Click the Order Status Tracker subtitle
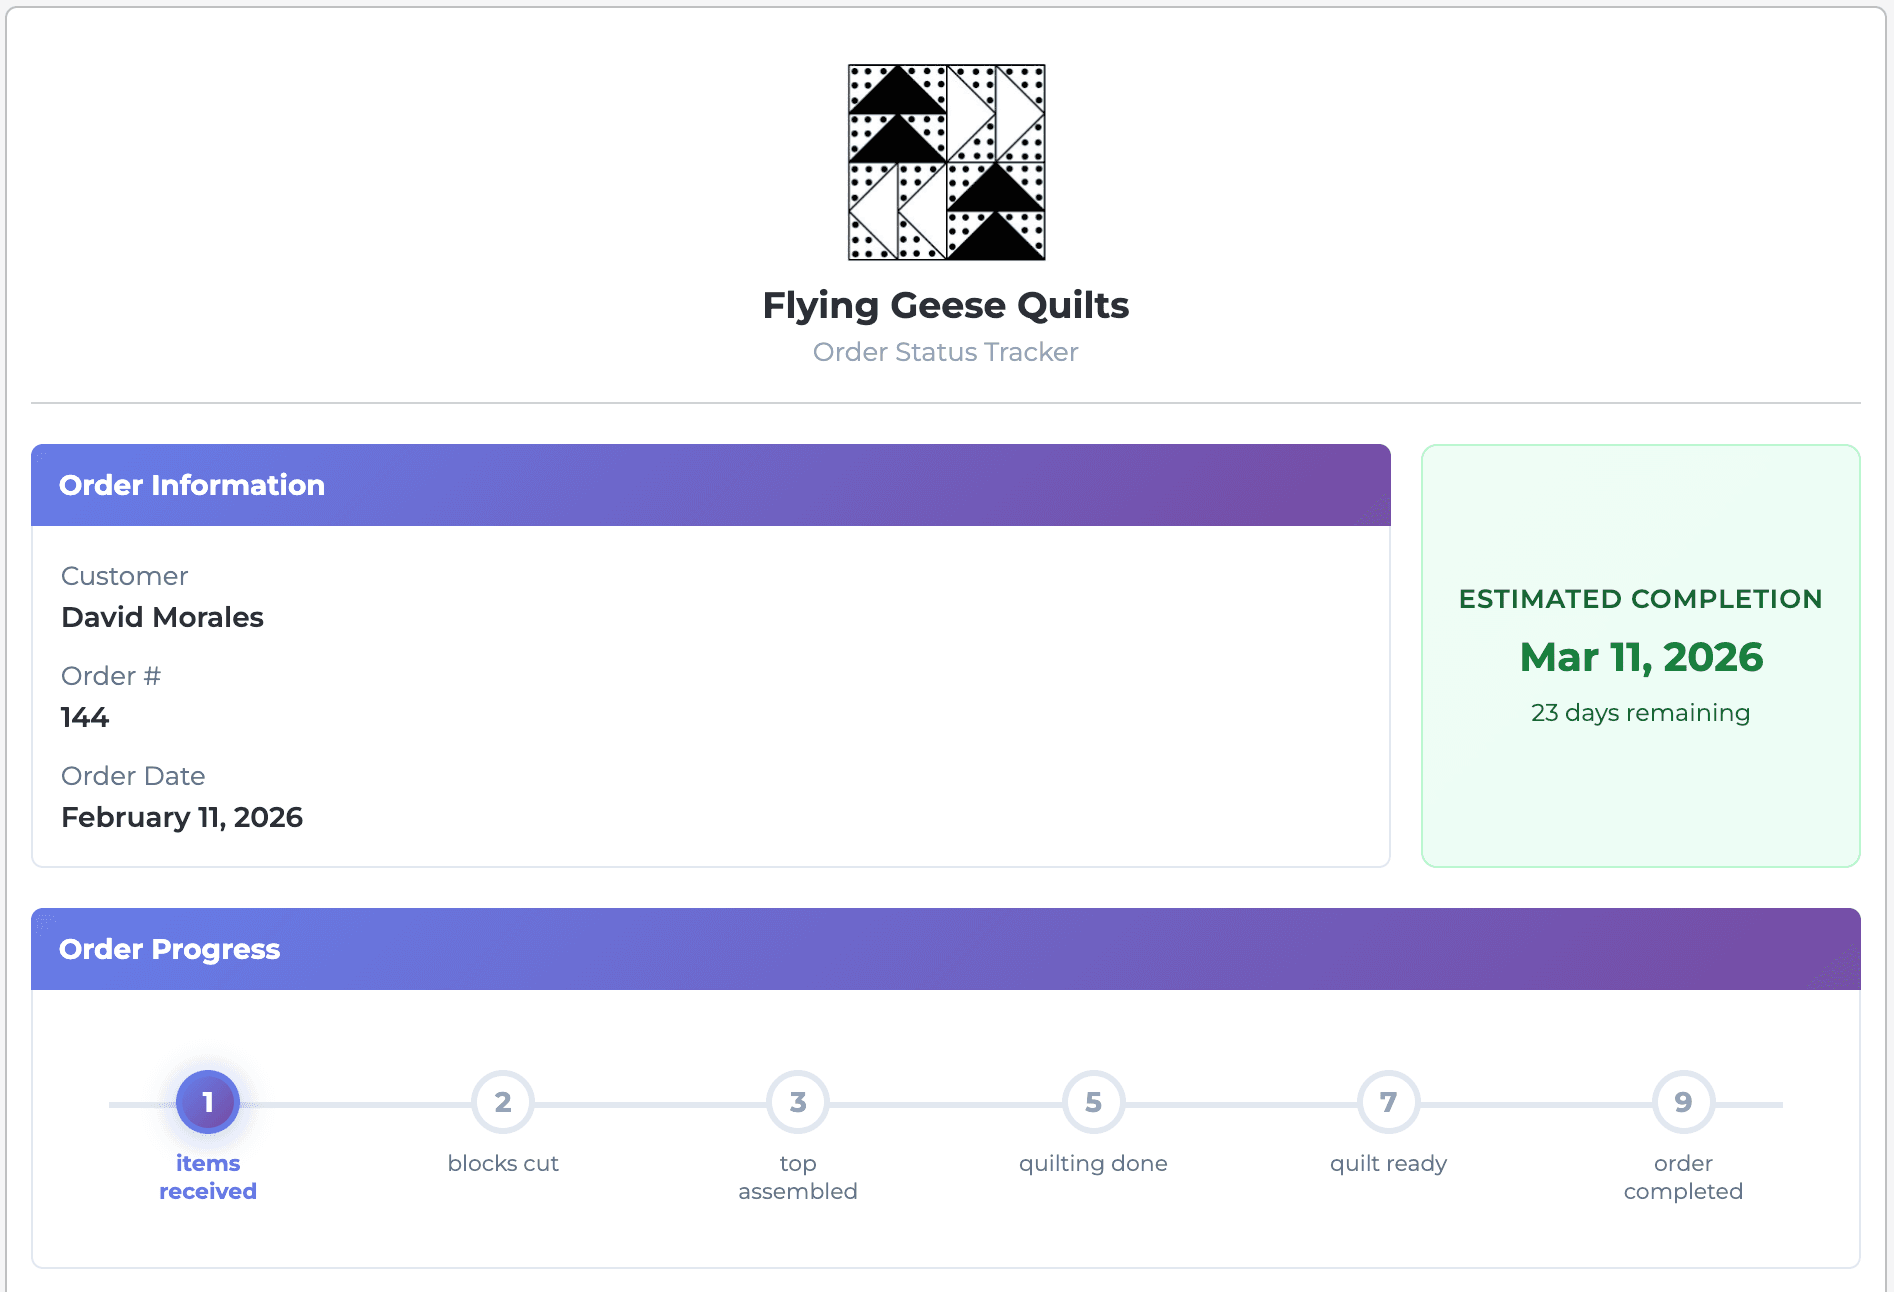The height and width of the screenshot is (1292, 1894). pos(945,352)
